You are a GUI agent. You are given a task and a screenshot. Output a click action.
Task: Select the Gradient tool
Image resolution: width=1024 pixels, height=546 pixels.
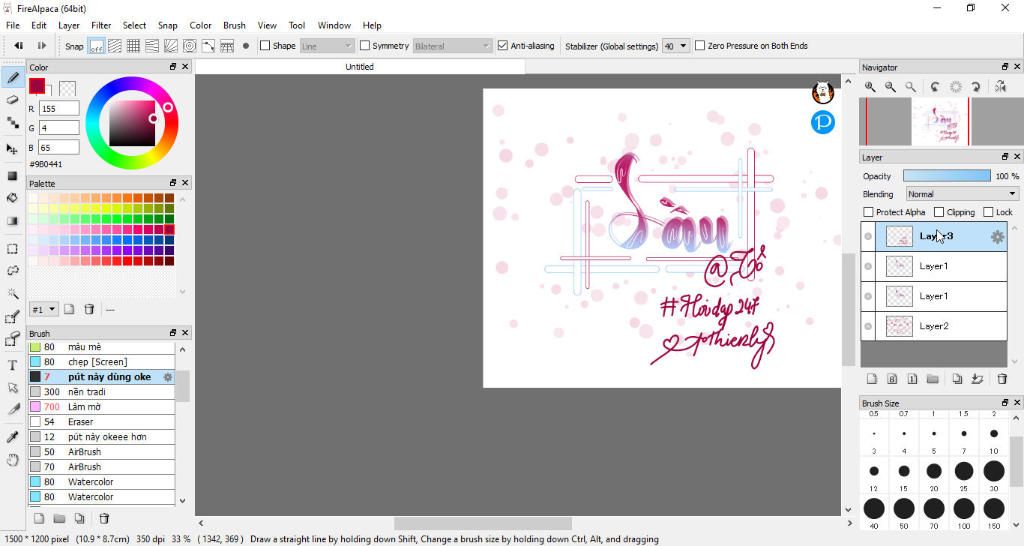(x=12, y=221)
